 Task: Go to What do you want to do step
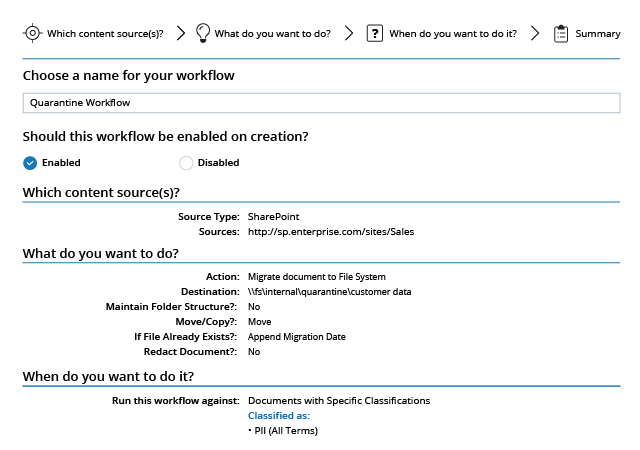pos(272,33)
